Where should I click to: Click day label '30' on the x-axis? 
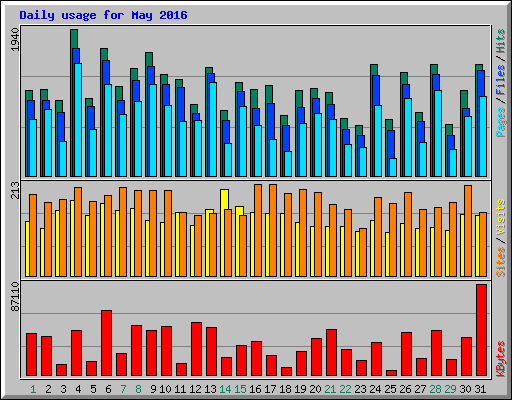(465, 389)
